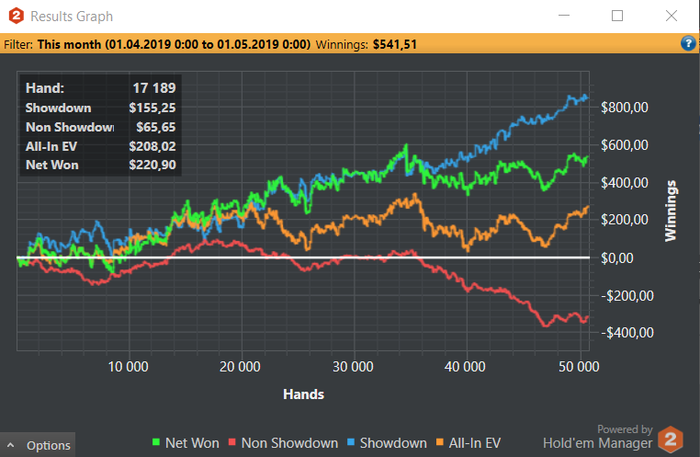700x457 pixels.
Task: Click the orange Hold'em Manager 2 hexagon badge
Action: (x=671, y=439)
